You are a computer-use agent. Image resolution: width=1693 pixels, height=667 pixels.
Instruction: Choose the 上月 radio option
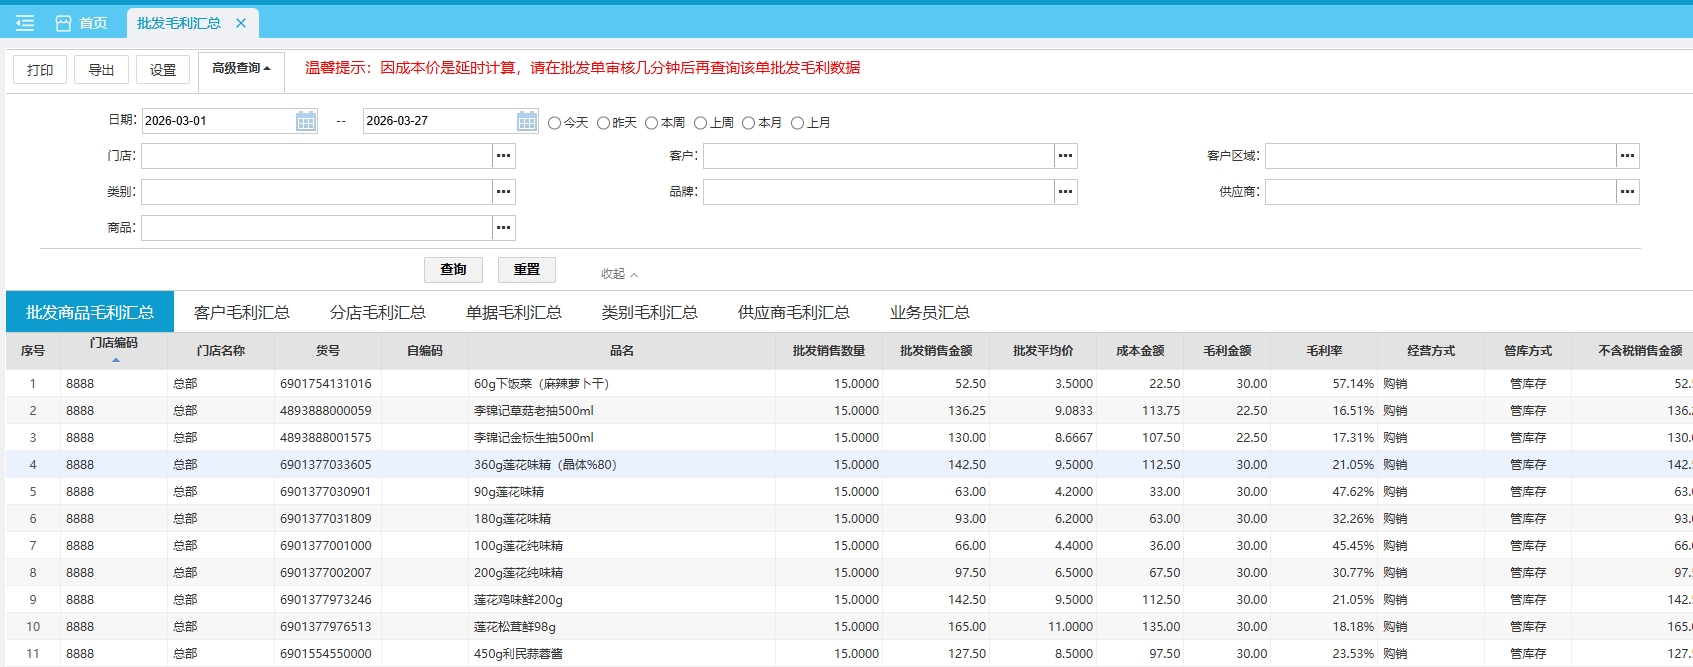pos(798,123)
